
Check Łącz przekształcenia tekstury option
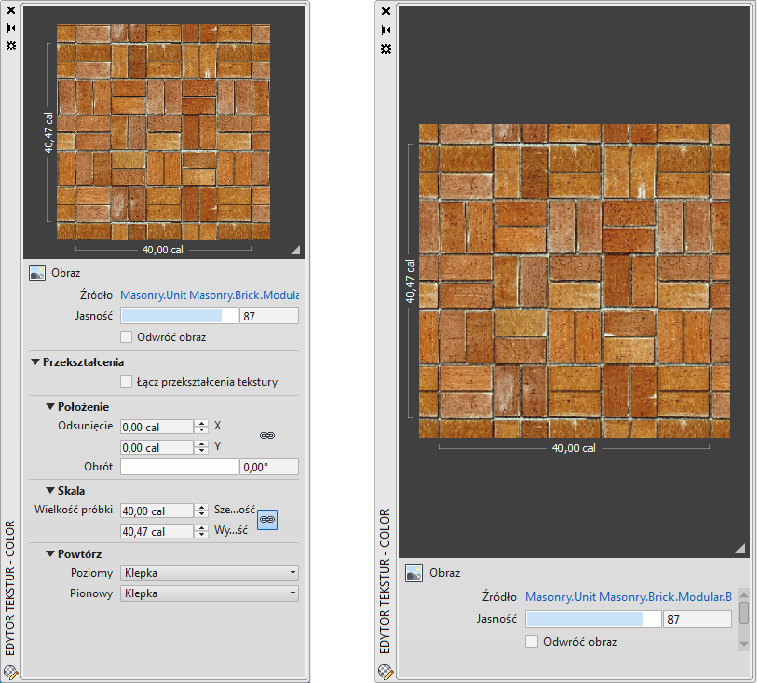tap(126, 381)
